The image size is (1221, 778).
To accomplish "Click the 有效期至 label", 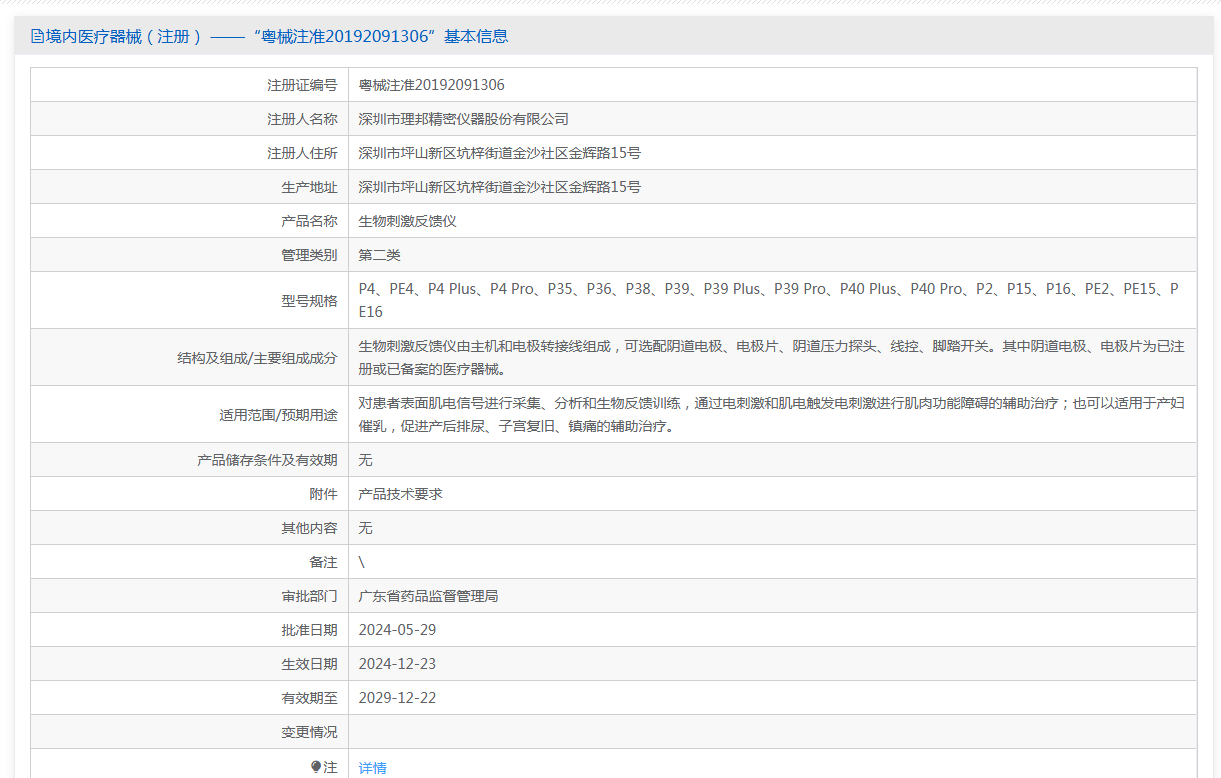I will [309, 698].
